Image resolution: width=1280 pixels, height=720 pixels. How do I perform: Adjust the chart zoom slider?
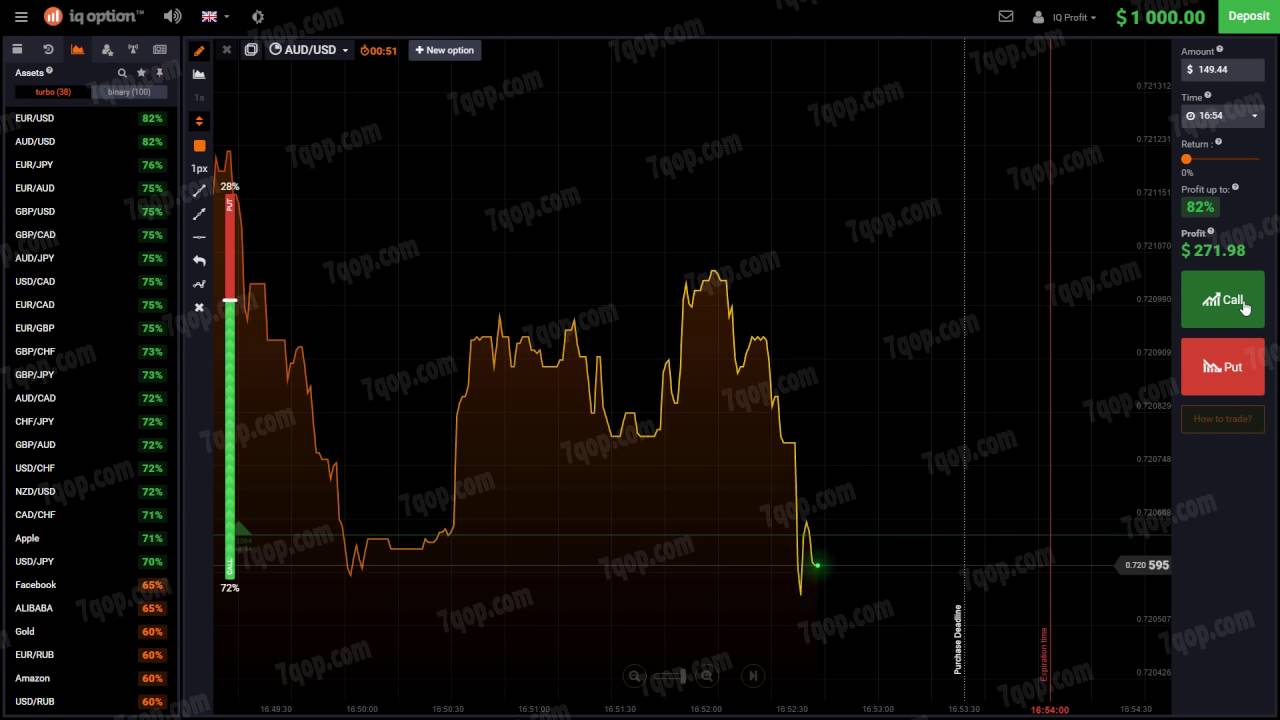tap(670, 676)
